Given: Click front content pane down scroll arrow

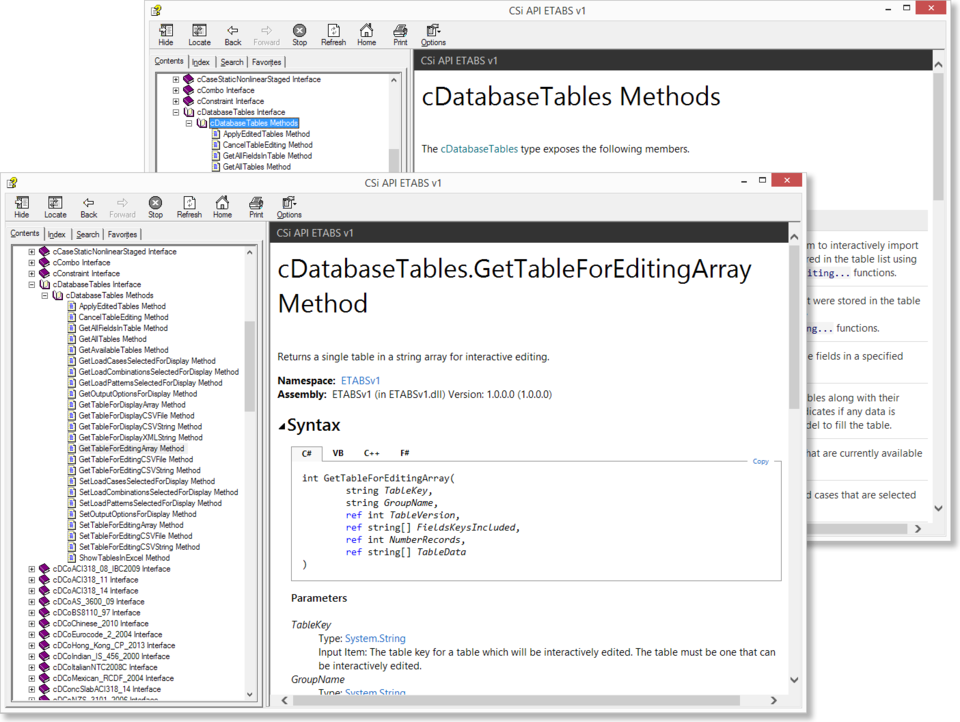Looking at the screenshot, I should (x=794, y=680).
